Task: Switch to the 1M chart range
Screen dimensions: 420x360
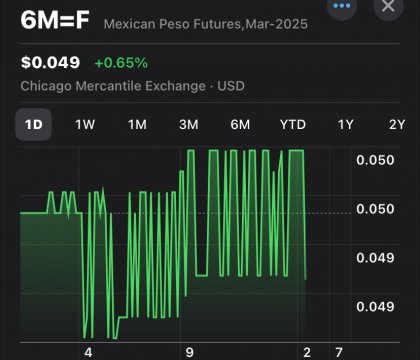Action: click(137, 125)
